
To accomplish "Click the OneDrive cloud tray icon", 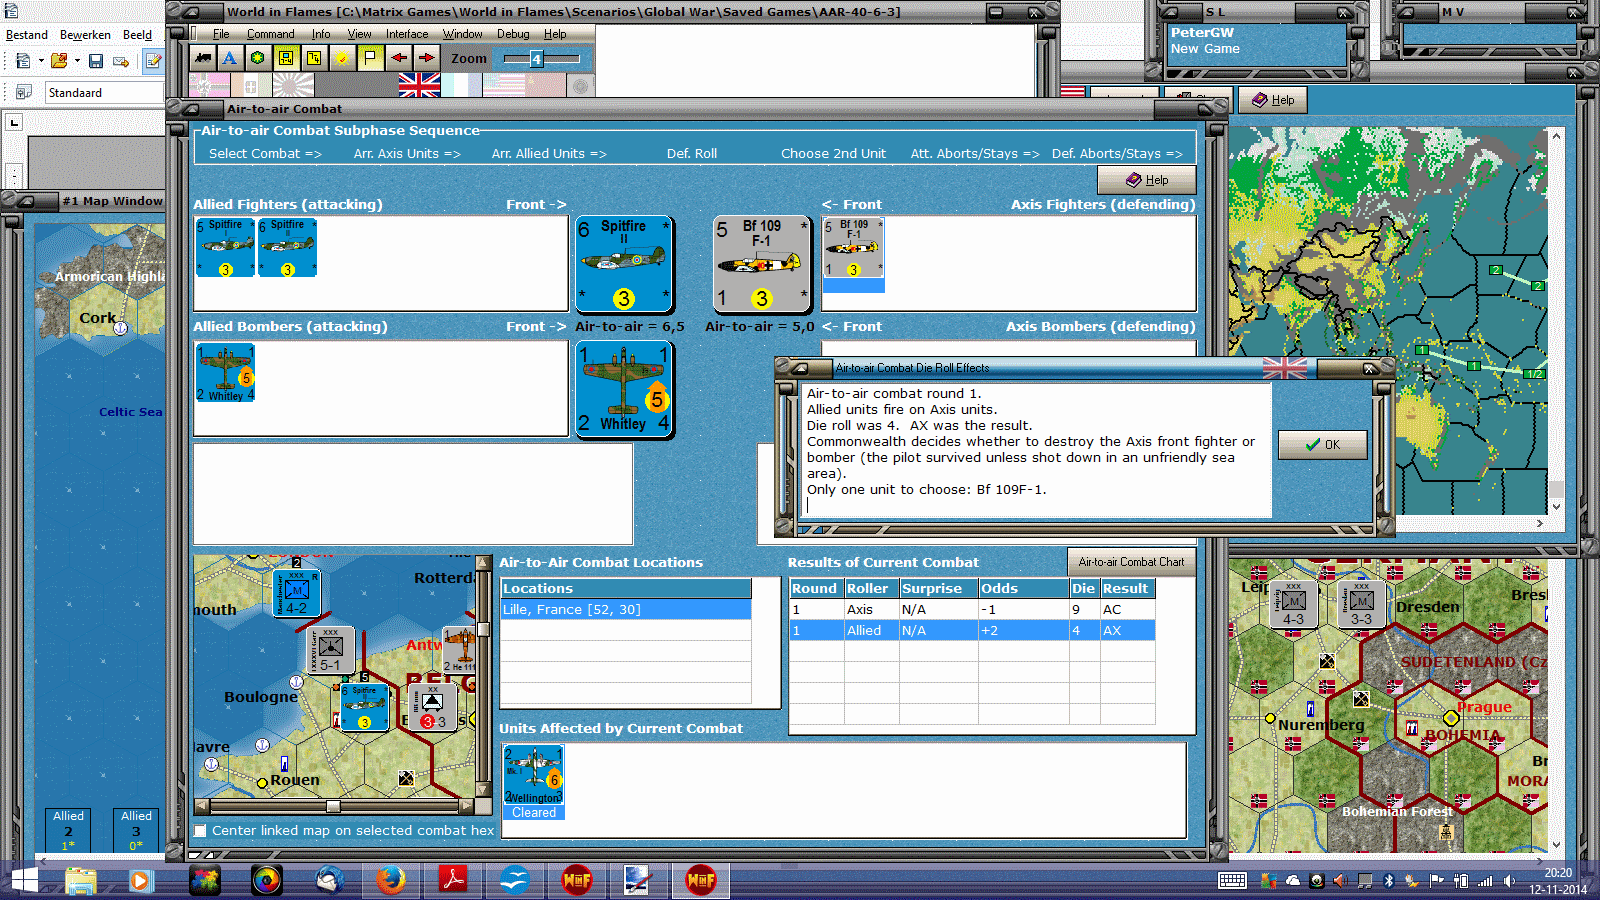I will (x=1293, y=881).
